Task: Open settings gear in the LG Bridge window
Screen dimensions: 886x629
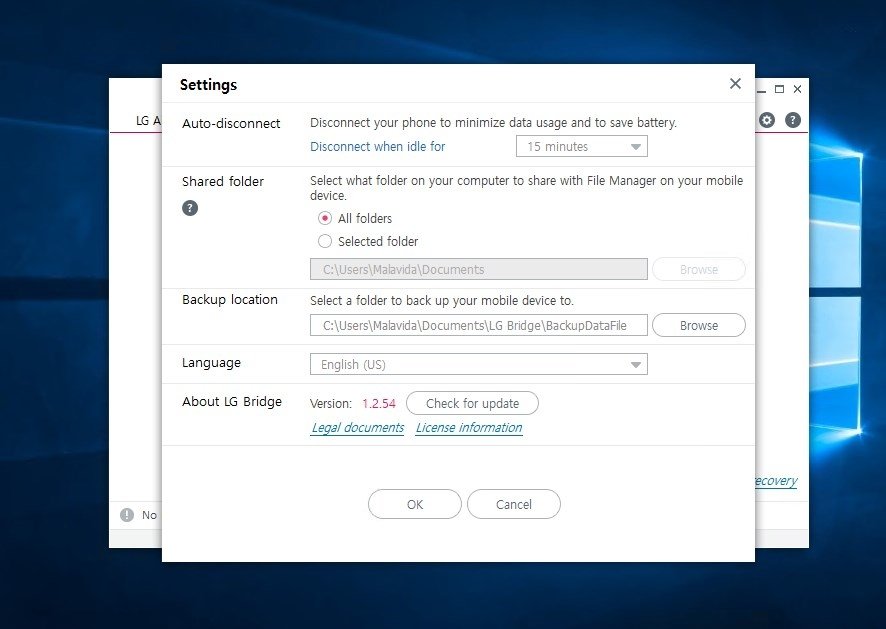Action: pyautogui.click(x=767, y=120)
